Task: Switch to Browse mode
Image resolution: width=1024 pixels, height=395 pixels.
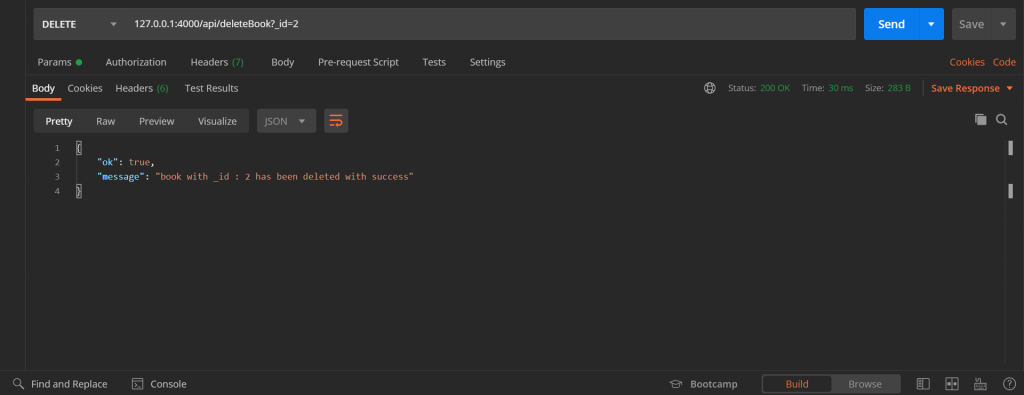Action: click(865, 384)
